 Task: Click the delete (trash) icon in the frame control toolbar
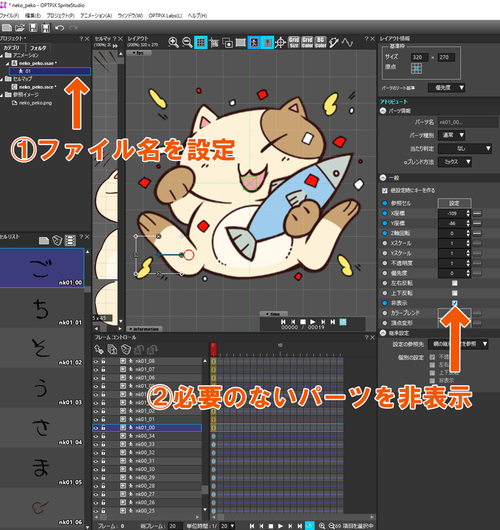point(125,349)
